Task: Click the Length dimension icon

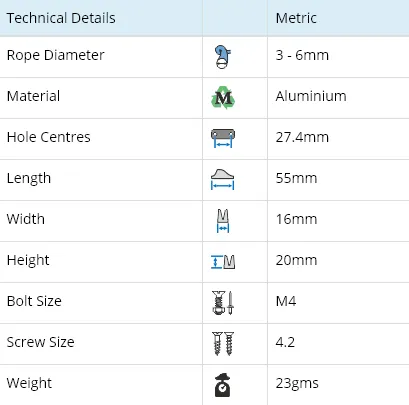Action: (223, 179)
